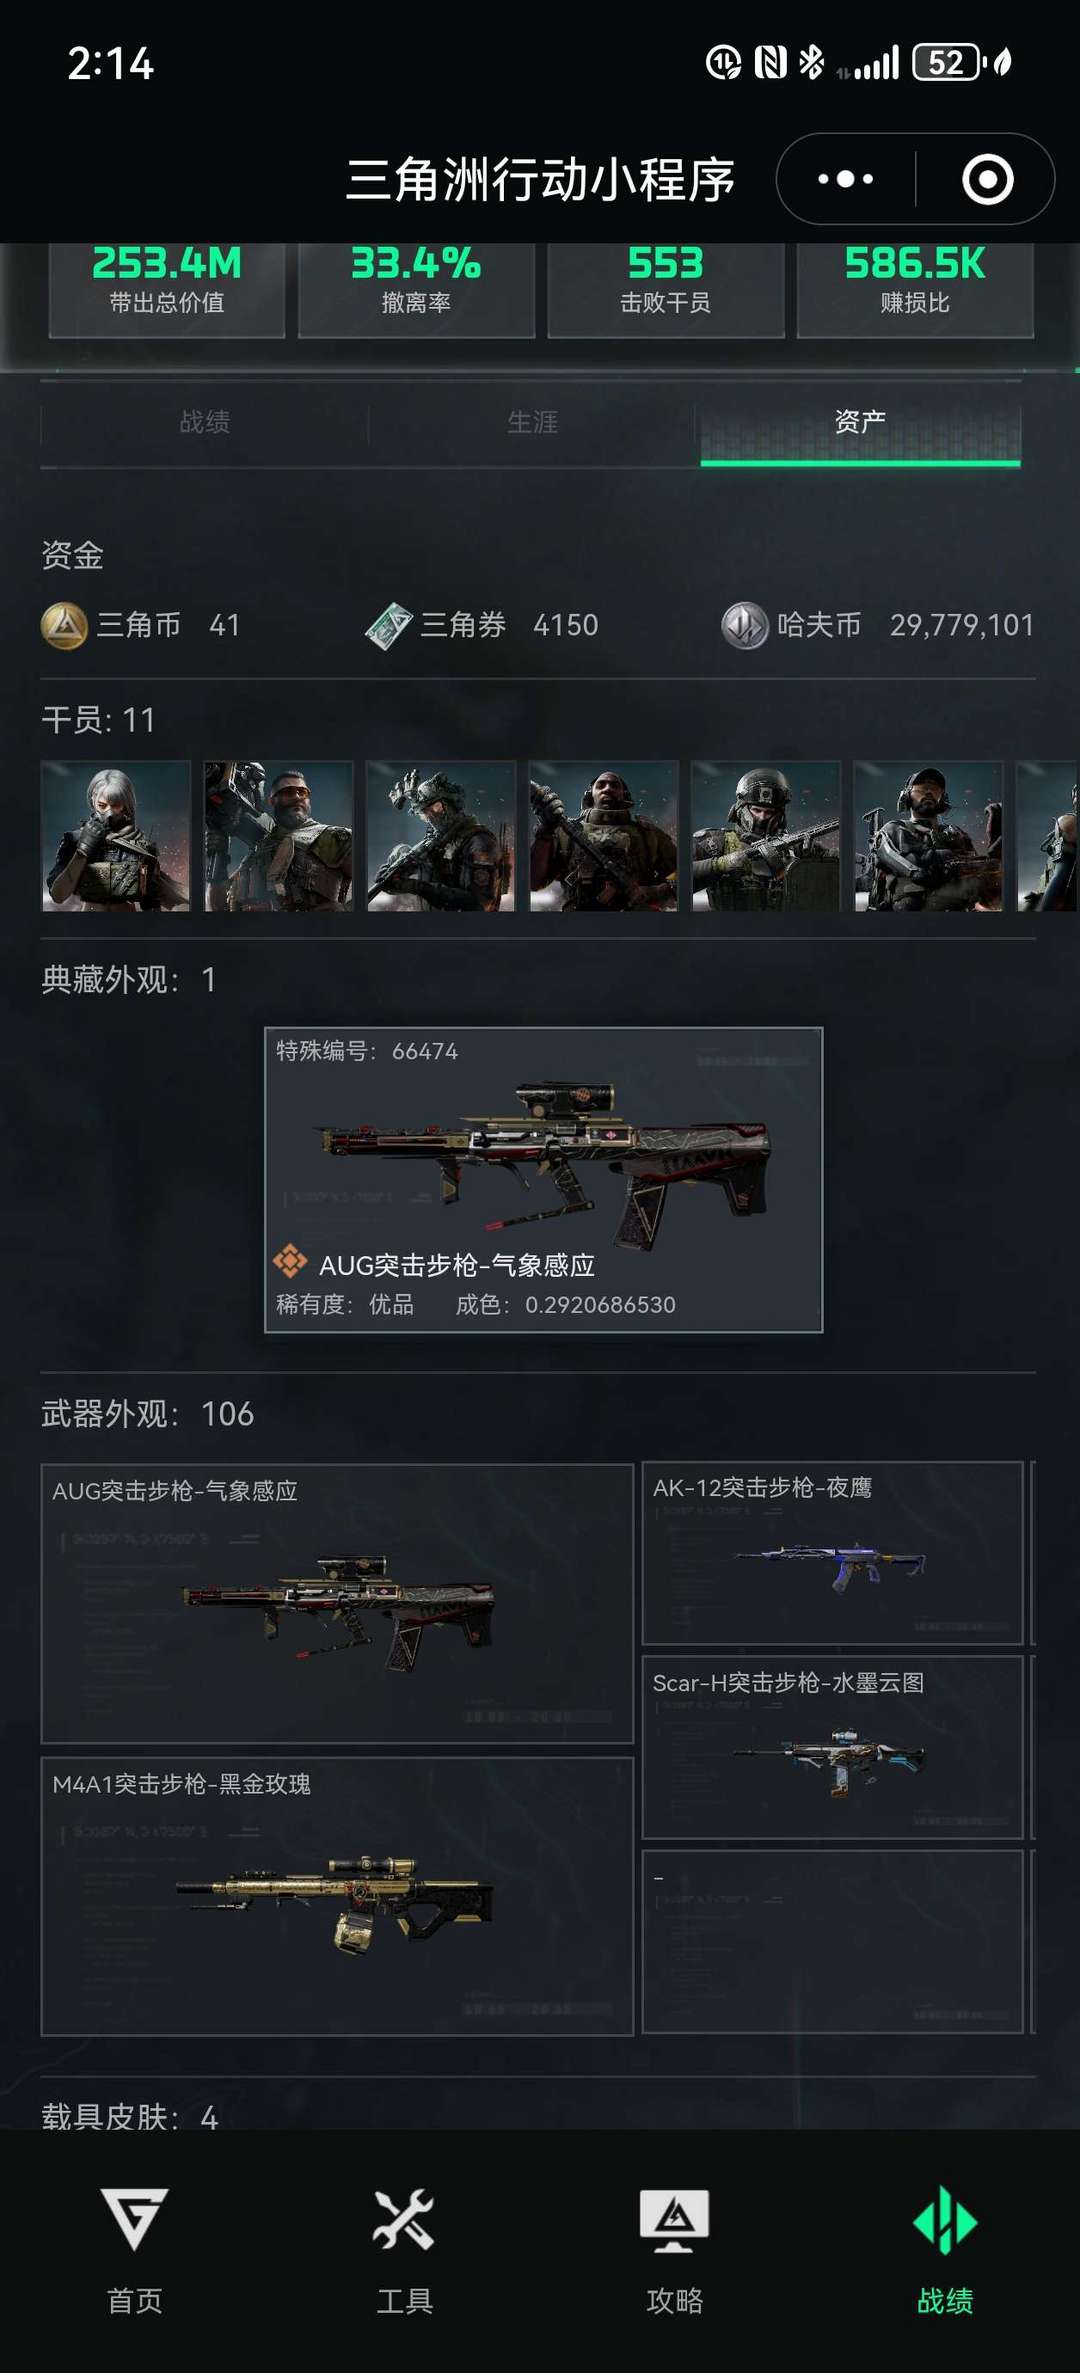Tap the 三角券 ticket icon
This screenshot has height=2373, width=1080.
click(x=389, y=626)
